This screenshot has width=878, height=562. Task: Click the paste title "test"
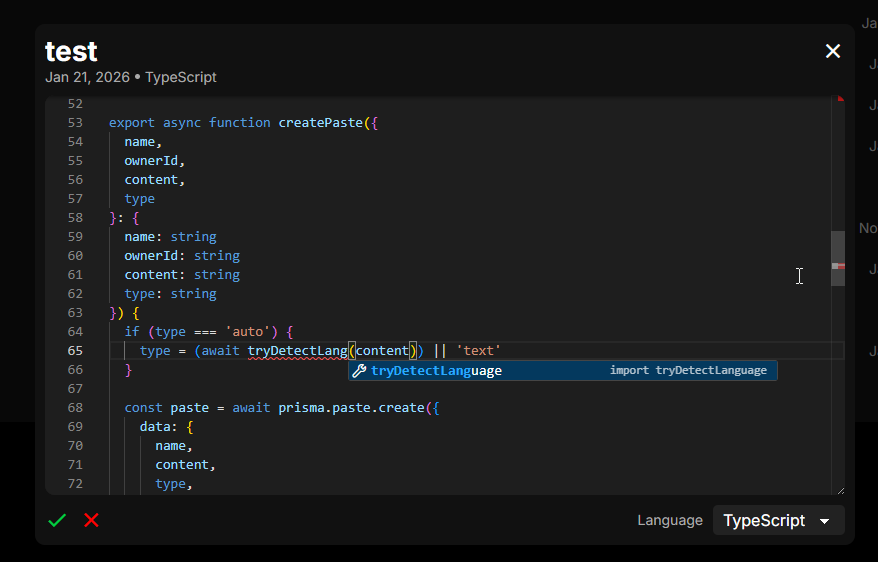(71, 51)
